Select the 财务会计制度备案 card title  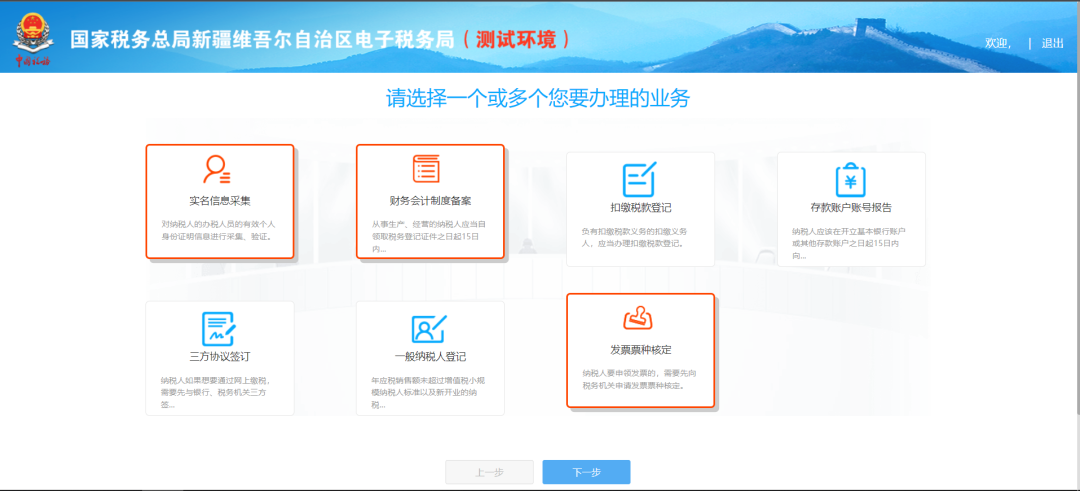point(430,201)
